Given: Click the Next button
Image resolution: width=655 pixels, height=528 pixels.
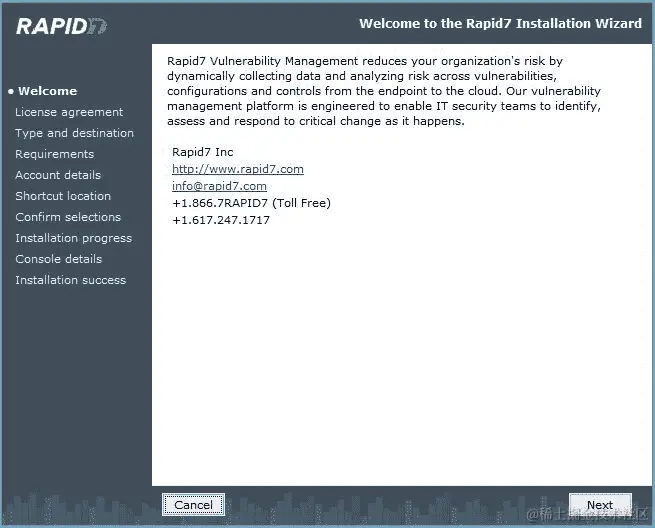Looking at the screenshot, I should [x=600, y=505].
